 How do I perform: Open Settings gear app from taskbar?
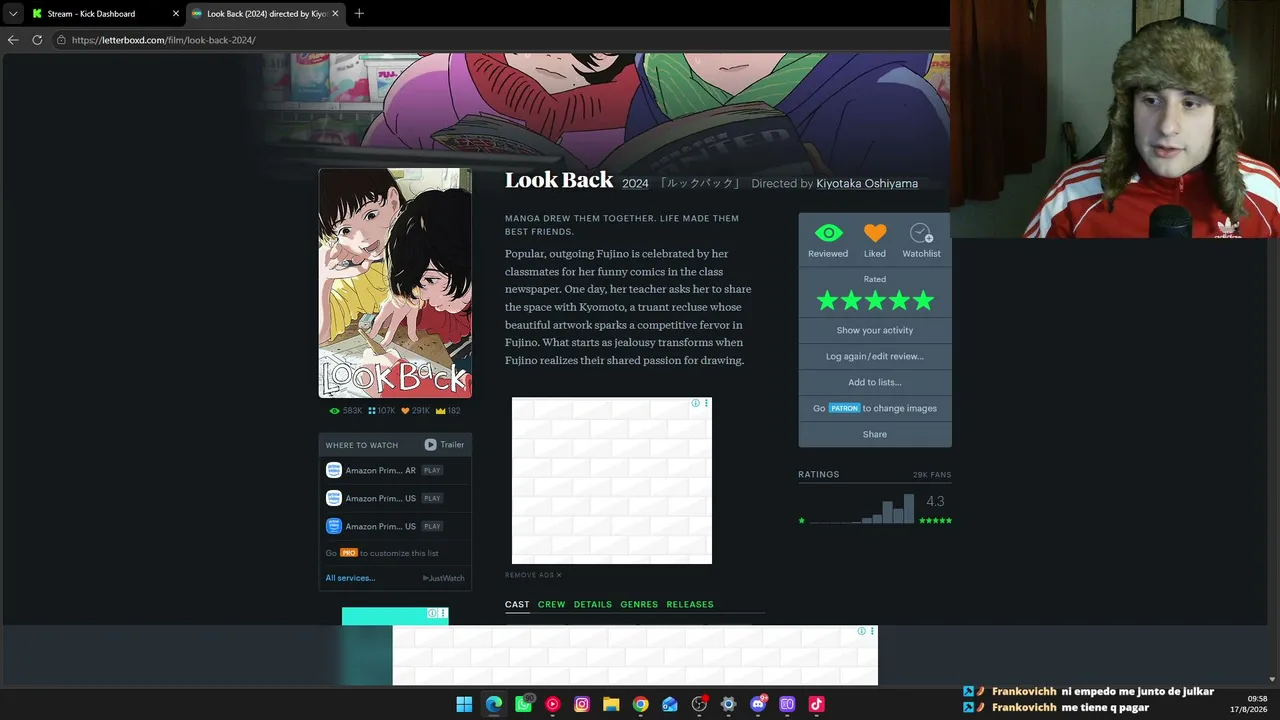tap(728, 704)
